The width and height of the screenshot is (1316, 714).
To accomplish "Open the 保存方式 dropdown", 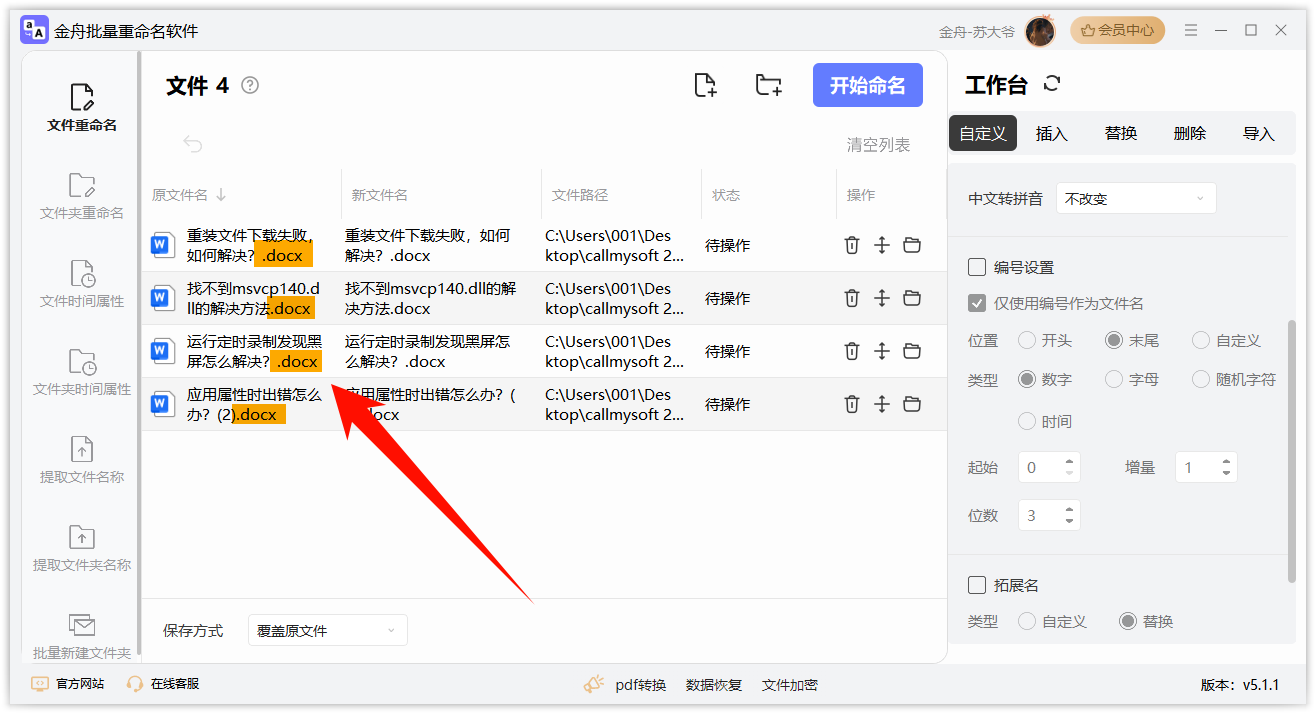I will click(327, 630).
